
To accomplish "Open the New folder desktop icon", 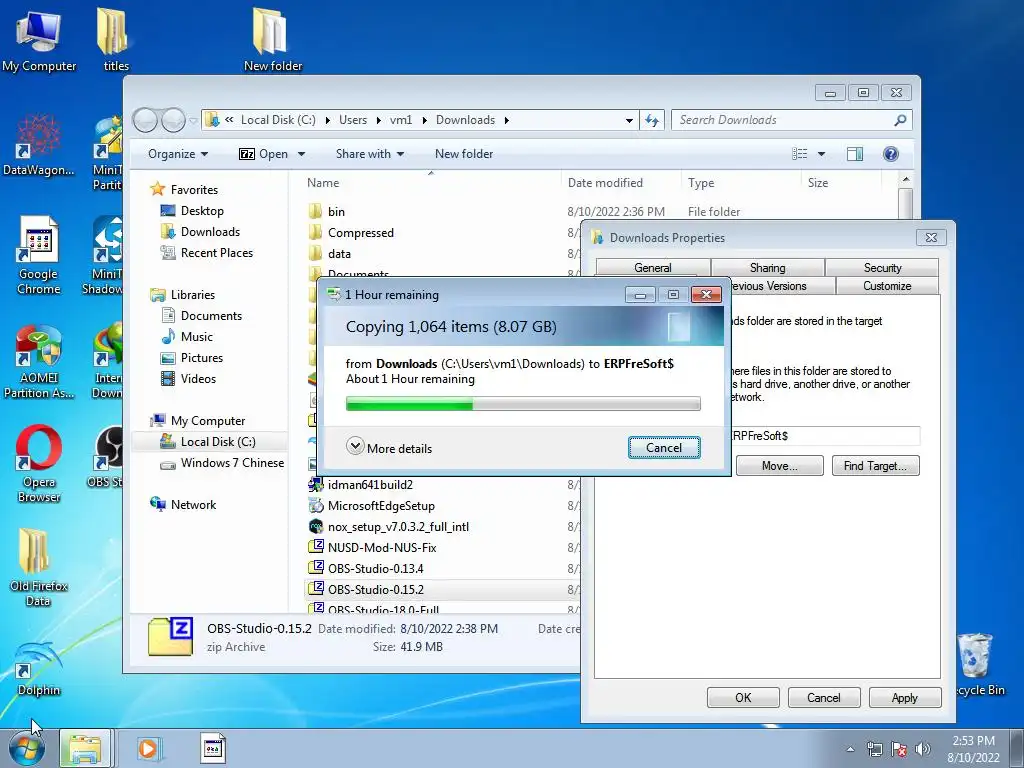I will (x=272, y=39).
